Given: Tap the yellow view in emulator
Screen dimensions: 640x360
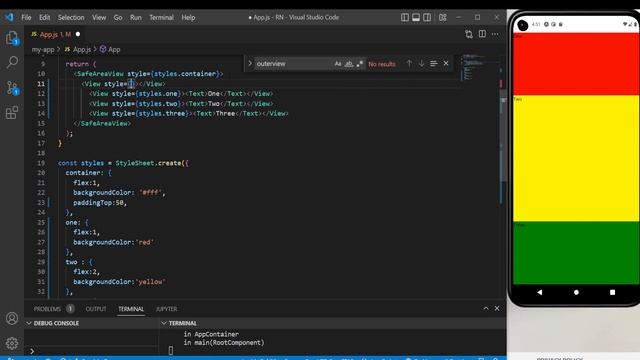Looking at the screenshot, I should click(x=576, y=159).
